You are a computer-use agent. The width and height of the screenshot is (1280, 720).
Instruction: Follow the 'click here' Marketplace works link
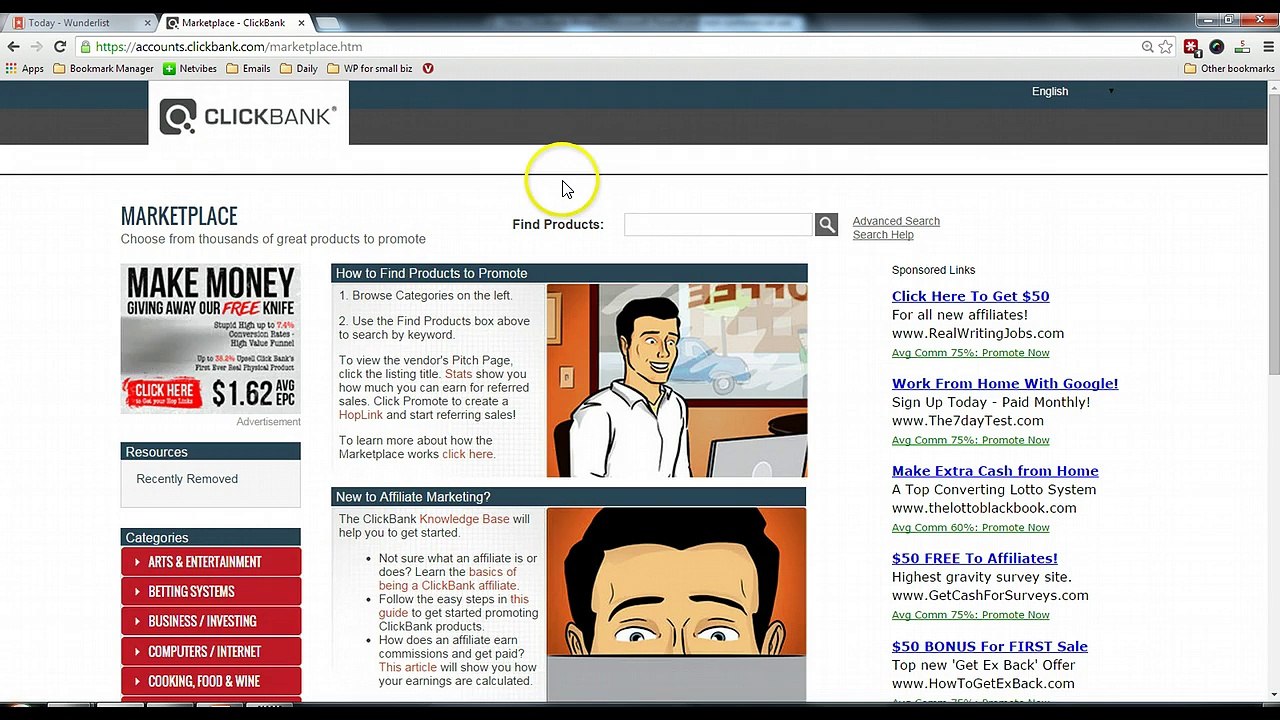point(467,454)
